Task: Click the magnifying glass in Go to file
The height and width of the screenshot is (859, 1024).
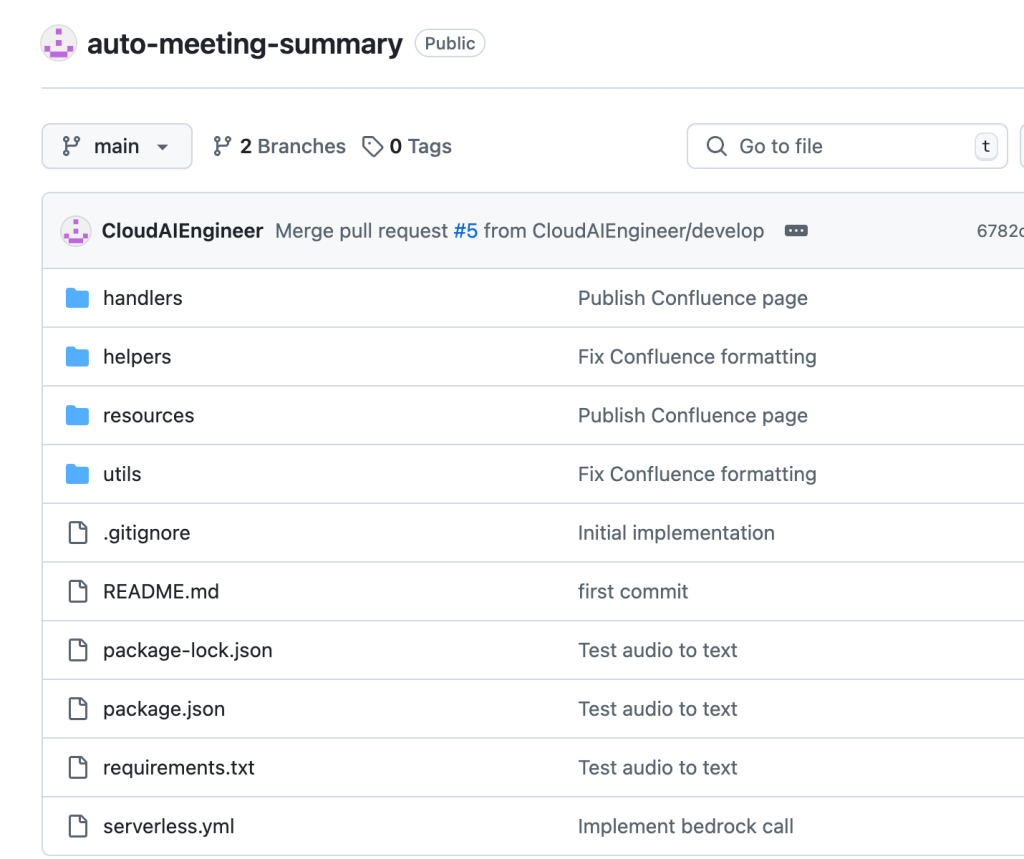Action: [716, 146]
